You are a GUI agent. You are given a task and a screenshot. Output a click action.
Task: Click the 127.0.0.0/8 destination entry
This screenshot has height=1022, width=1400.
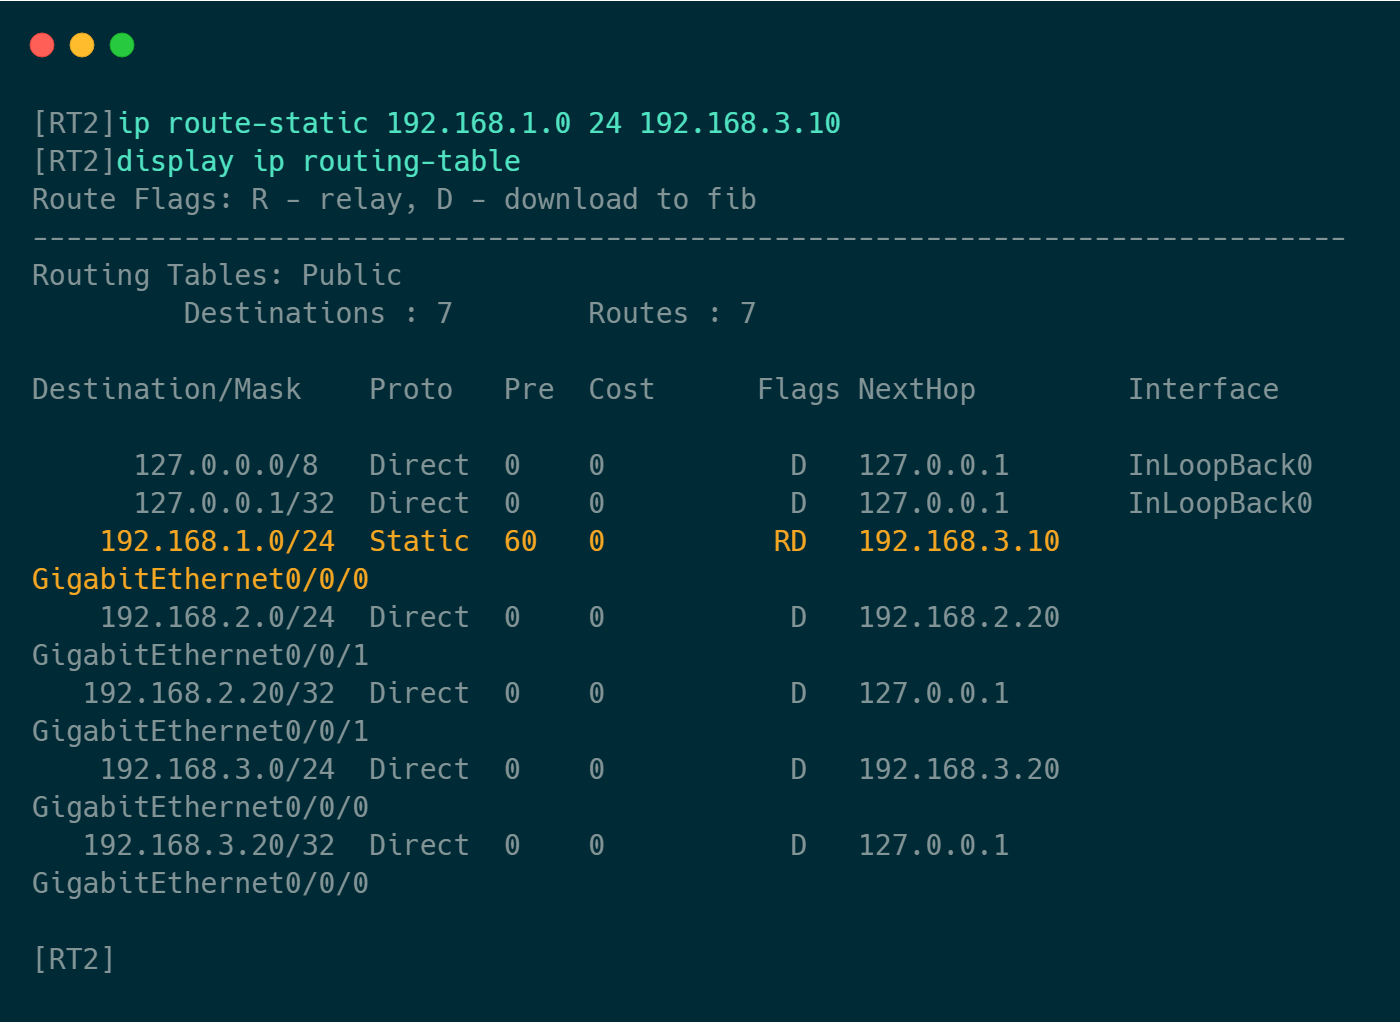225,465
